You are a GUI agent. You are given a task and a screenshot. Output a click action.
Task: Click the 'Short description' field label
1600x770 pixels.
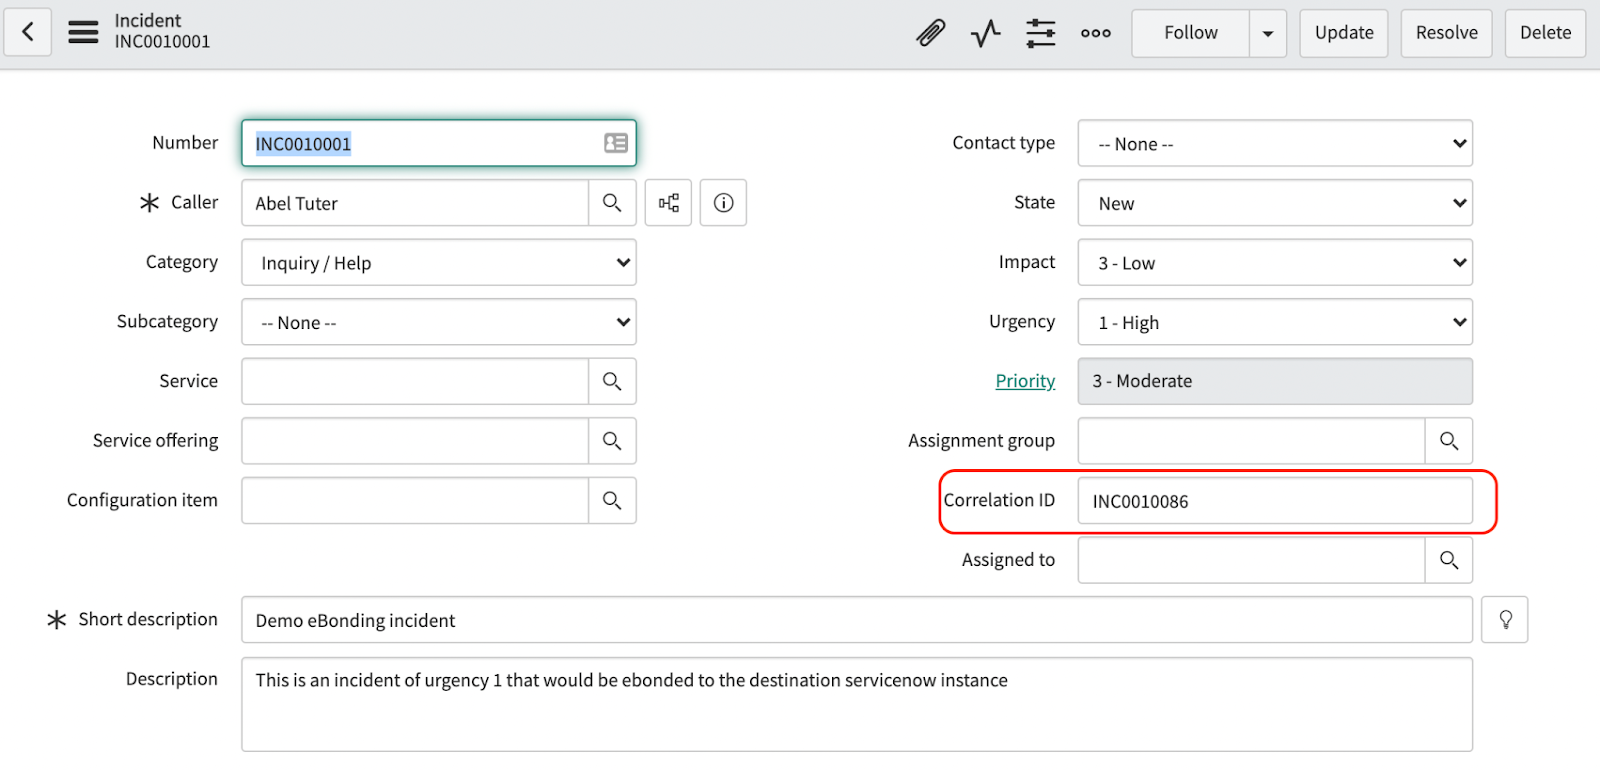point(148,619)
